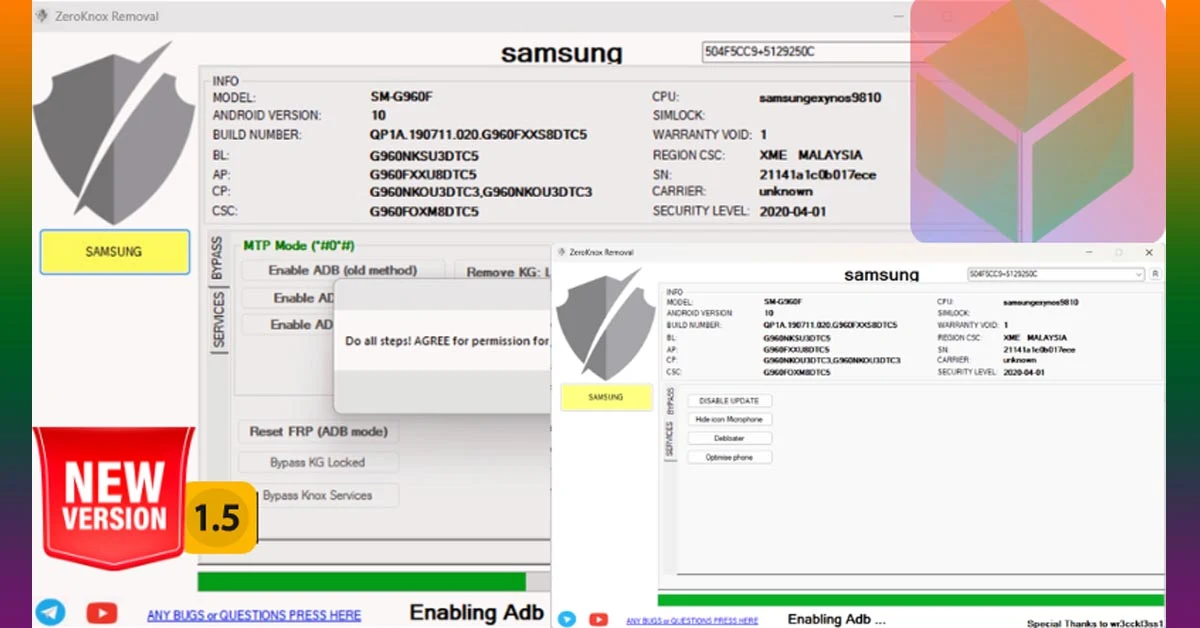The height and width of the screenshot is (628, 1200).
Task: Click Special Thanks text in front window
Action: coord(1095,623)
